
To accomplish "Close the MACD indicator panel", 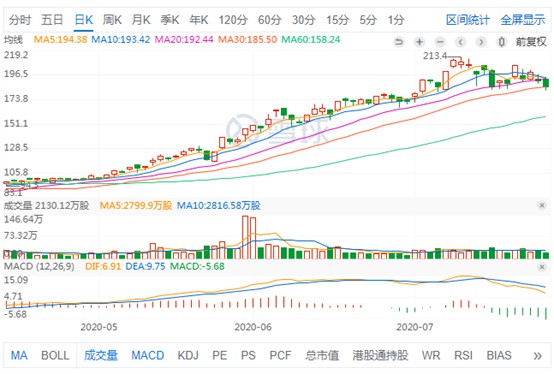I will coord(542,267).
